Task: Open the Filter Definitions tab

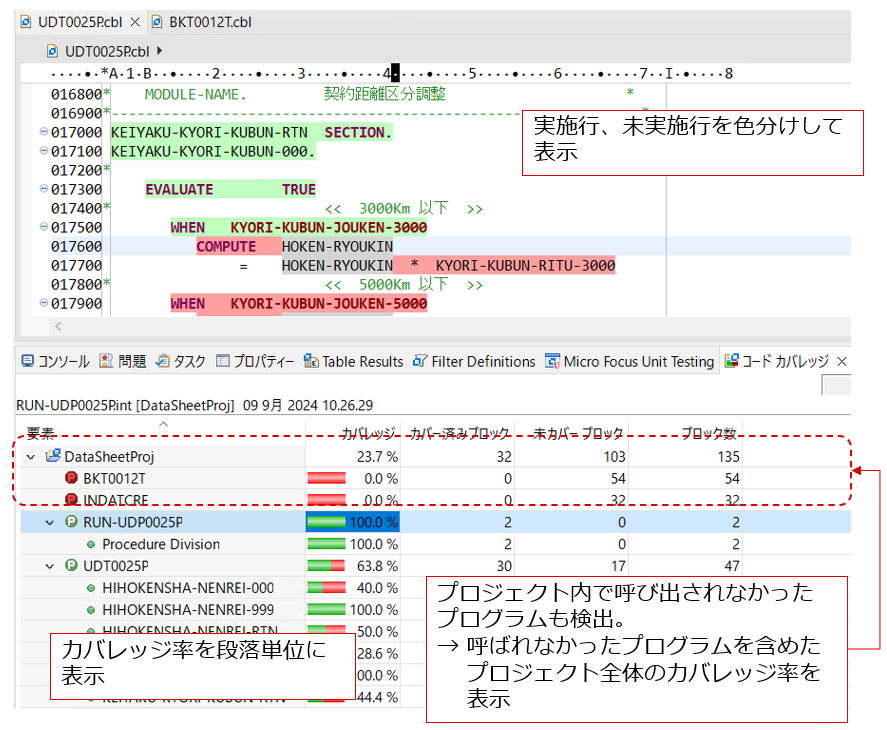Action: pyautogui.click(x=474, y=361)
